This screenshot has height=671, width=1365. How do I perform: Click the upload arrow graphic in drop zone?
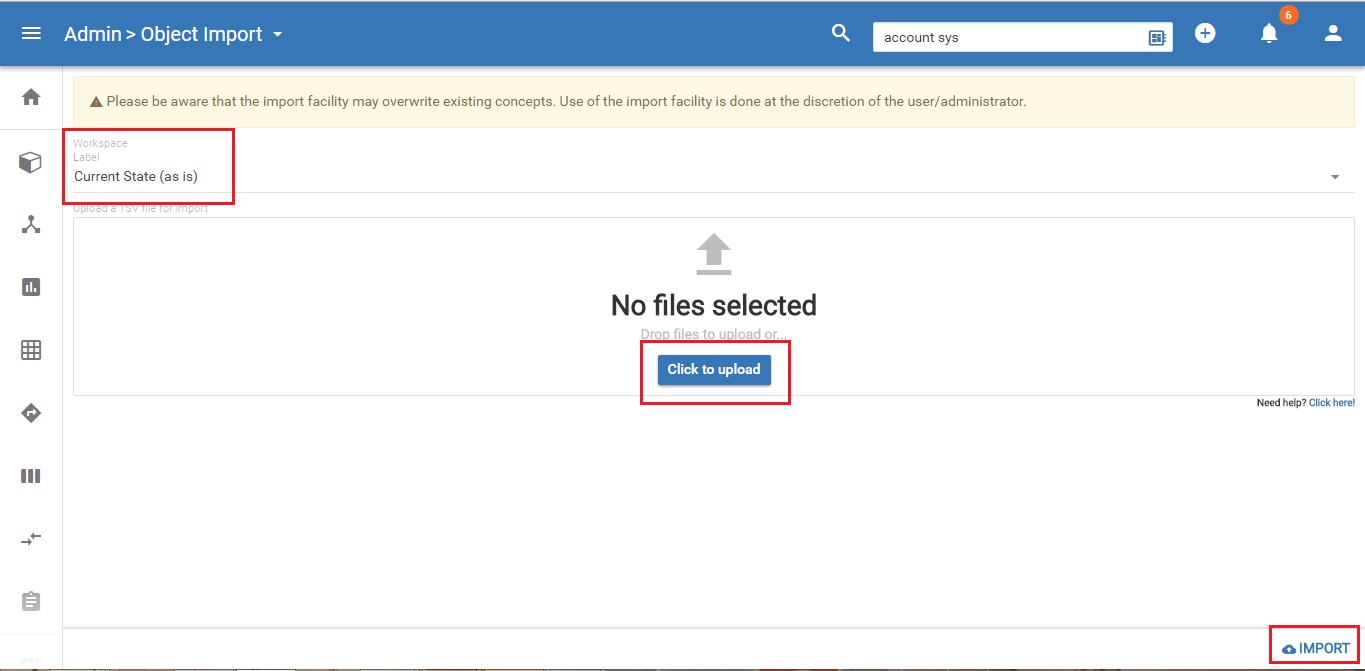click(x=714, y=254)
